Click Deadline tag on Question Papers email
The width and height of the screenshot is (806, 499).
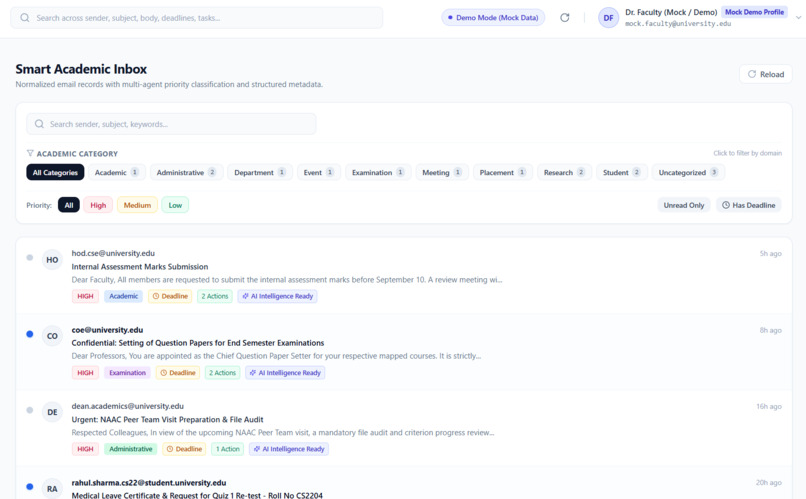pyautogui.click(x=178, y=373)
